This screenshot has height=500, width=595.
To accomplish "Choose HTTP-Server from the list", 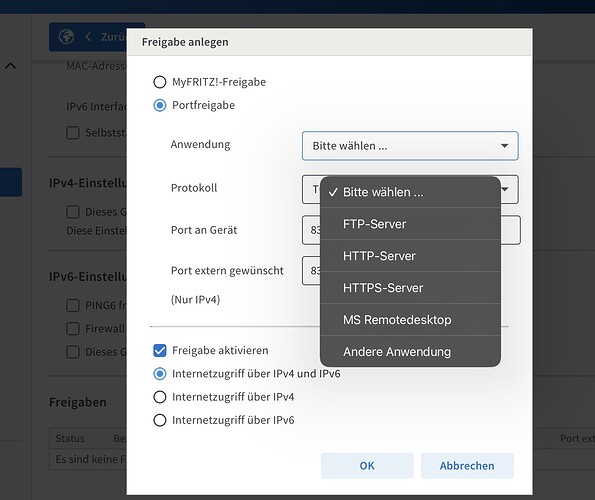I will (410, 256).
